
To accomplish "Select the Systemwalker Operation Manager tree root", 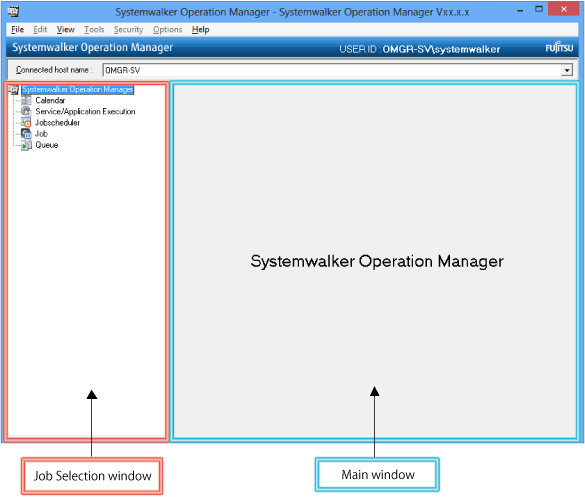I will pos(78,90).
